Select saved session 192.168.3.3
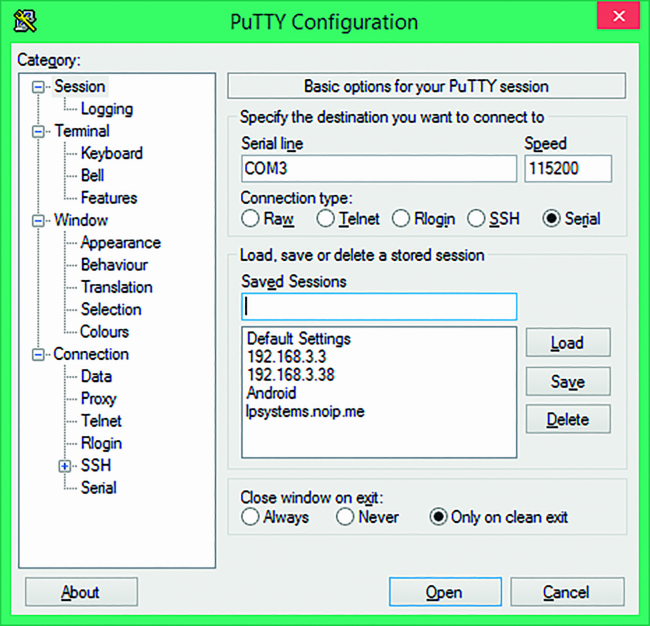 (x=287, y=357)
